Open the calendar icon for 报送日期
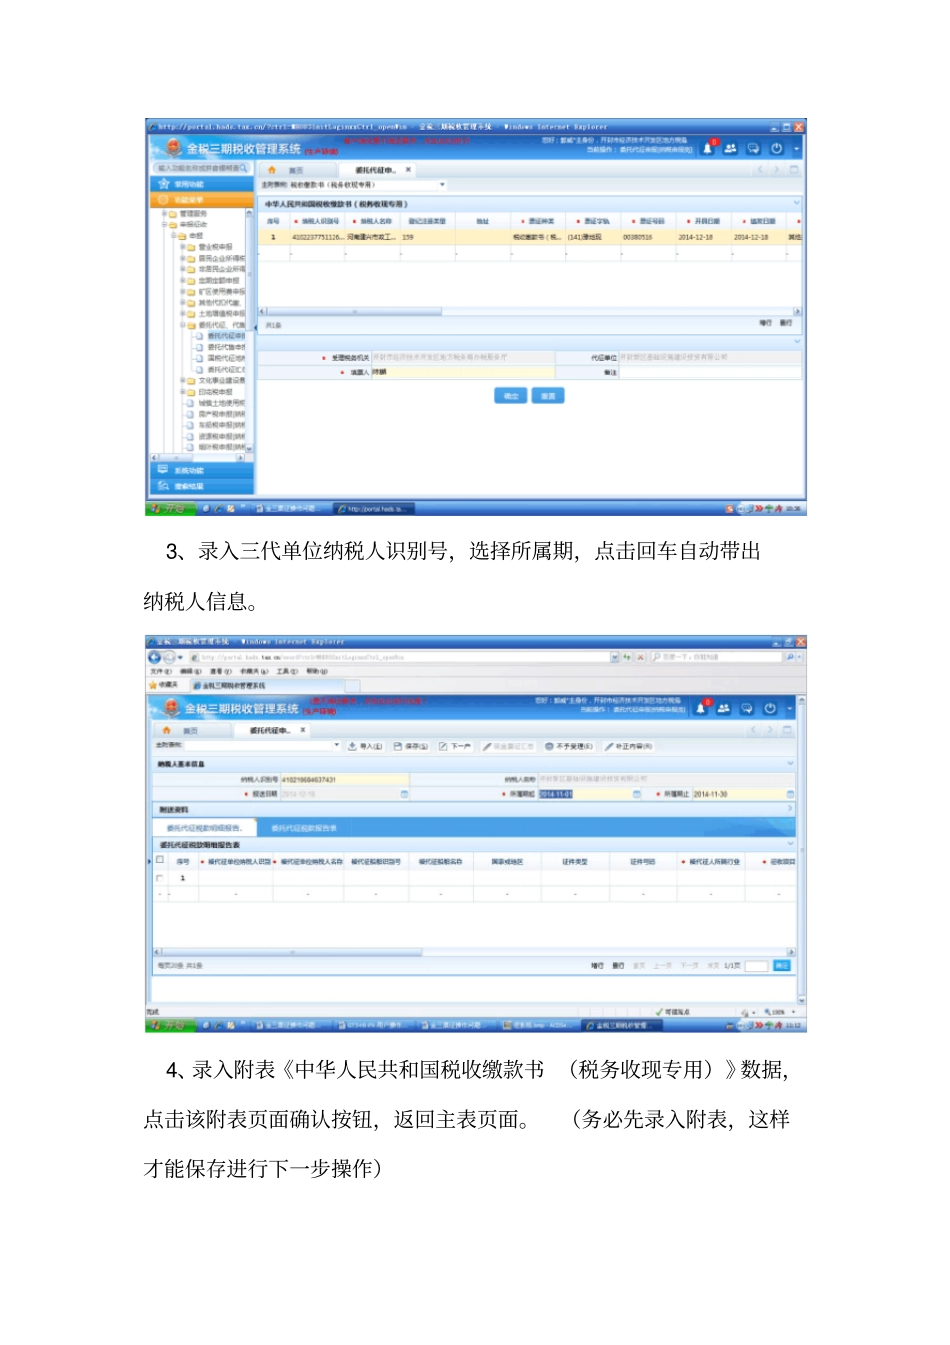 tap(405, 794)
